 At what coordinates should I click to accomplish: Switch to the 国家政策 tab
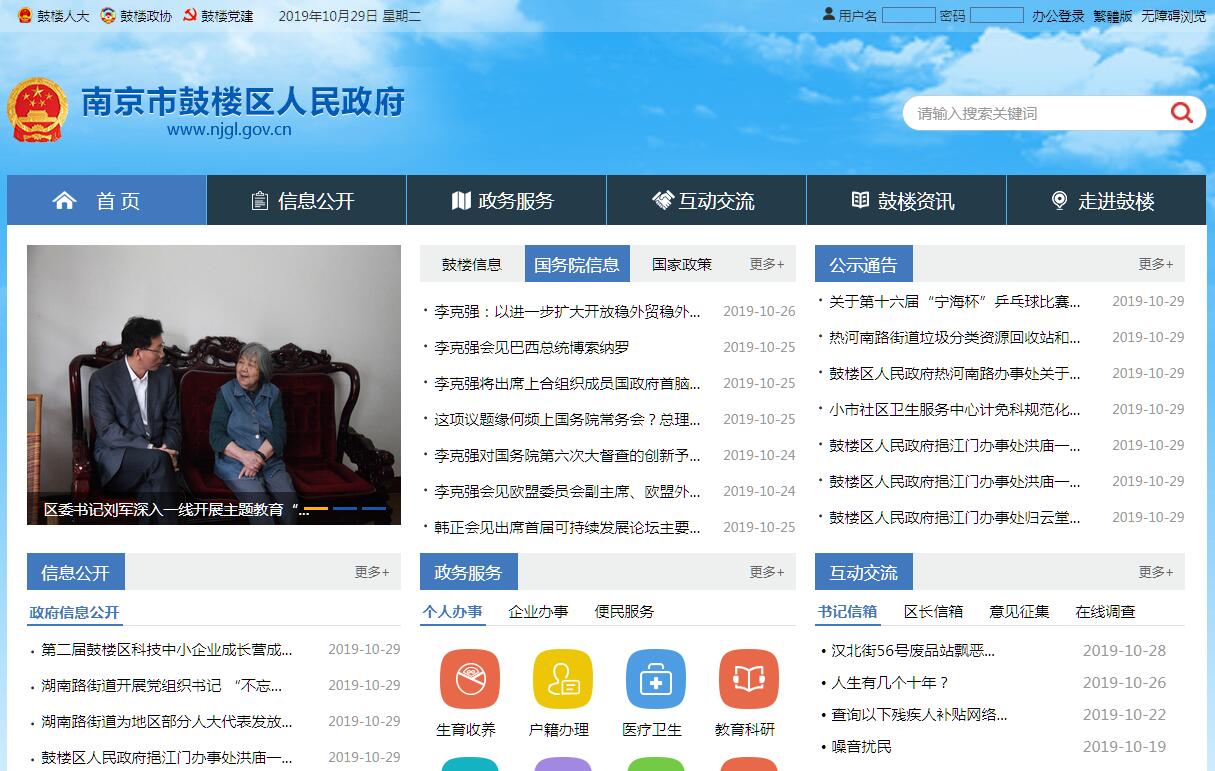[x=682, y=264]
